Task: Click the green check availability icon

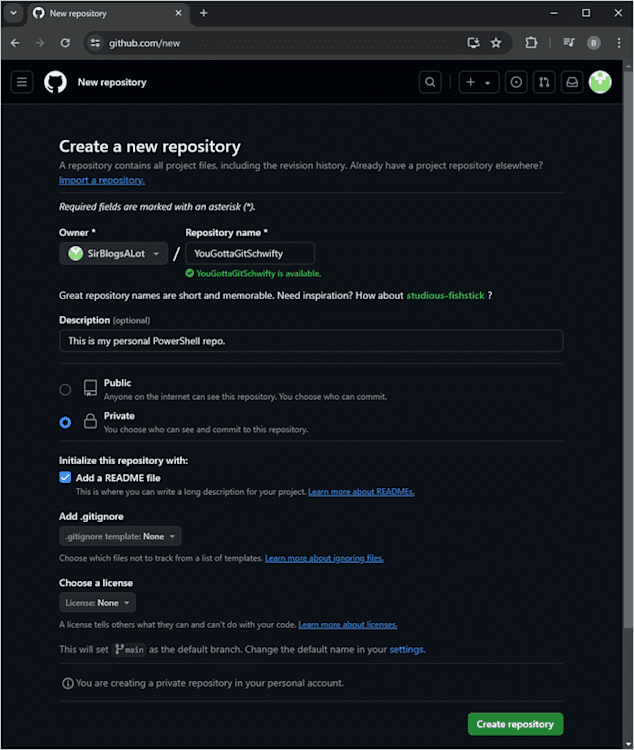Action: pyautogui.click(x=189, y=273)
